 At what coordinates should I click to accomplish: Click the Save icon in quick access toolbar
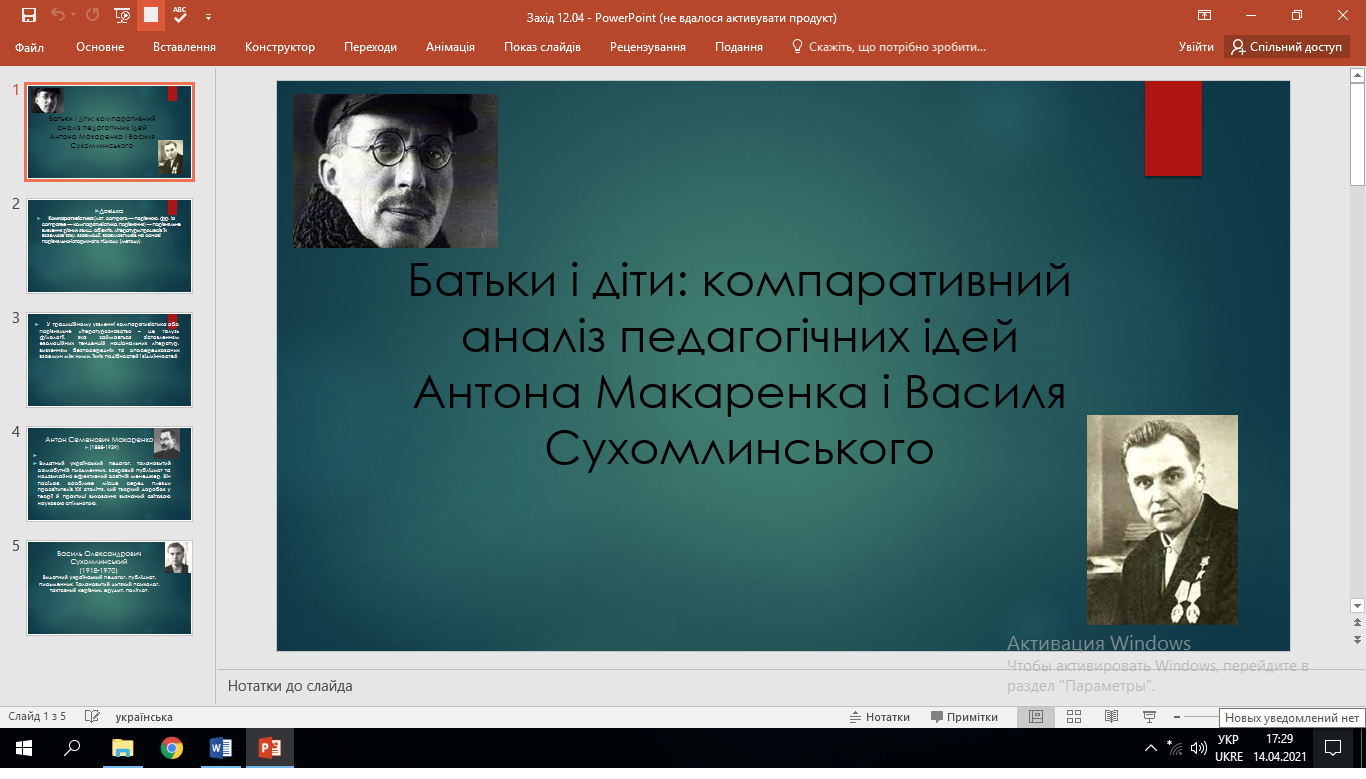click(x=29, y=15)
